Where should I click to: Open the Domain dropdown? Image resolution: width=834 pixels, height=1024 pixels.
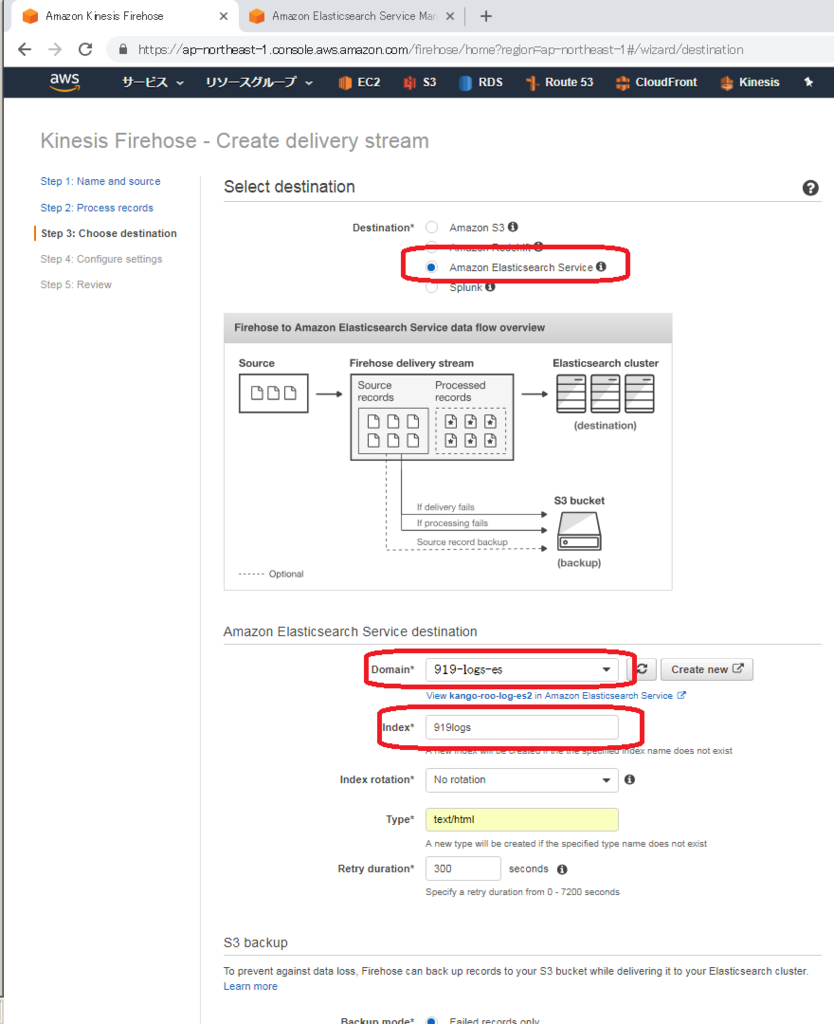tap(522, 669)
